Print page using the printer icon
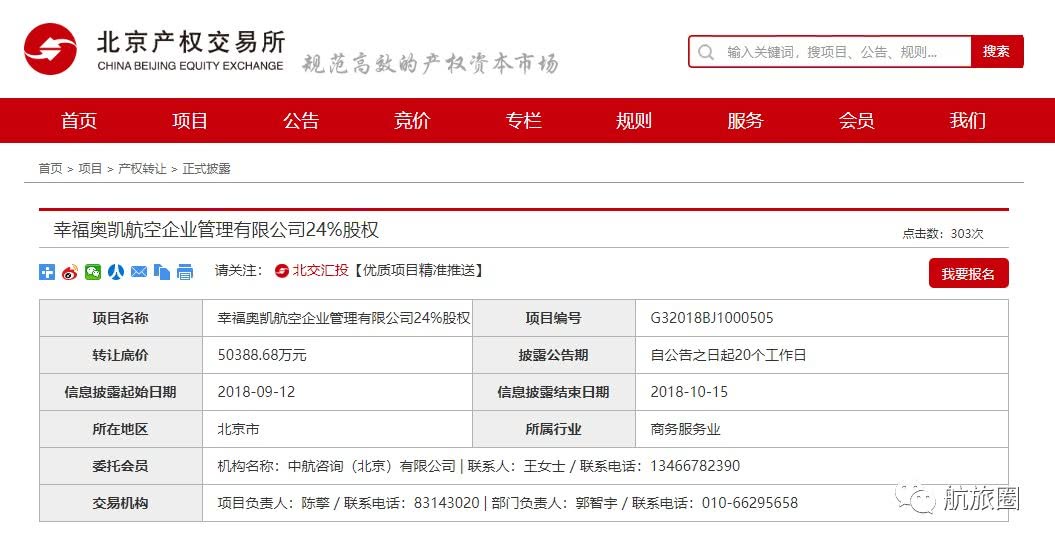 184,272
